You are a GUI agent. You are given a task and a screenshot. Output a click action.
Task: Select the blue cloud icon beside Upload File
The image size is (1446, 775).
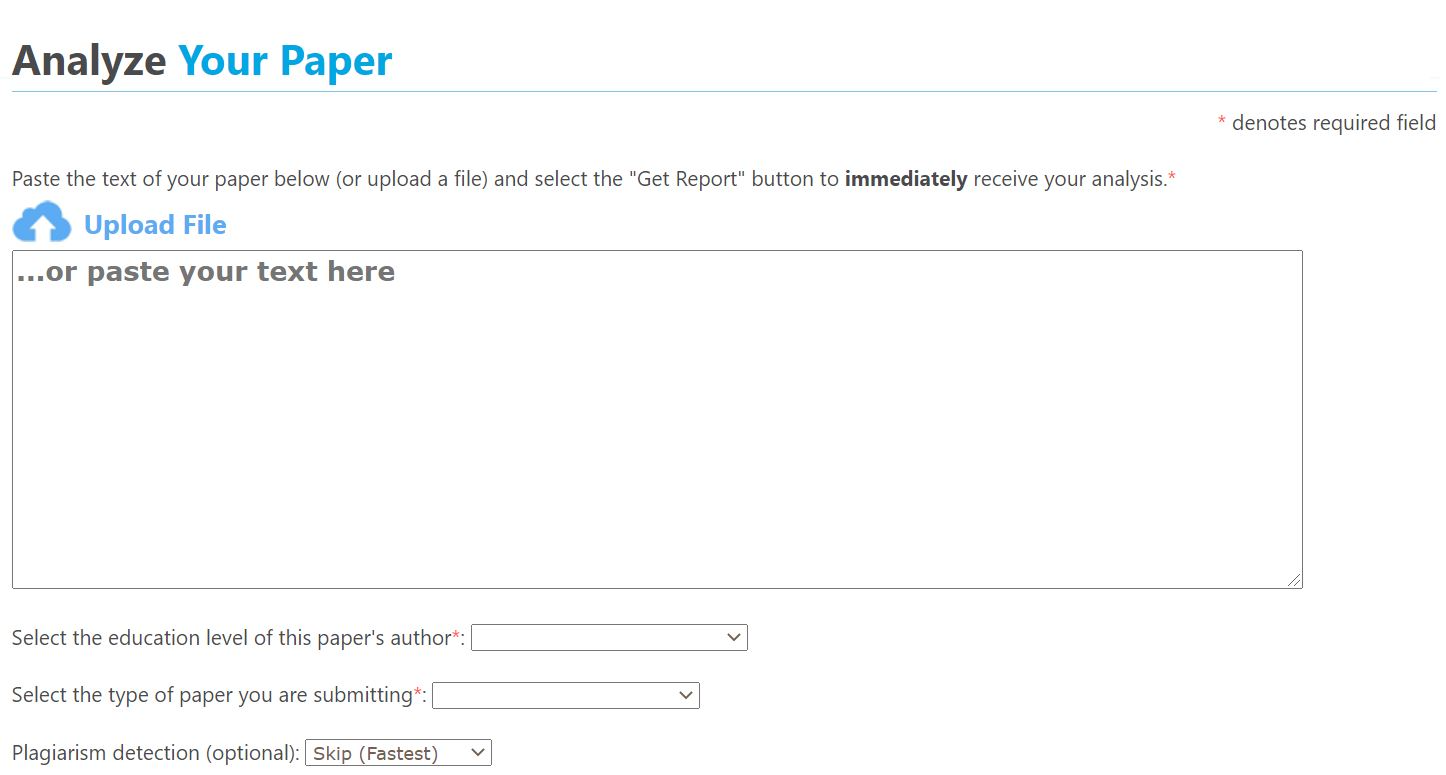click(x=39, y=221)
